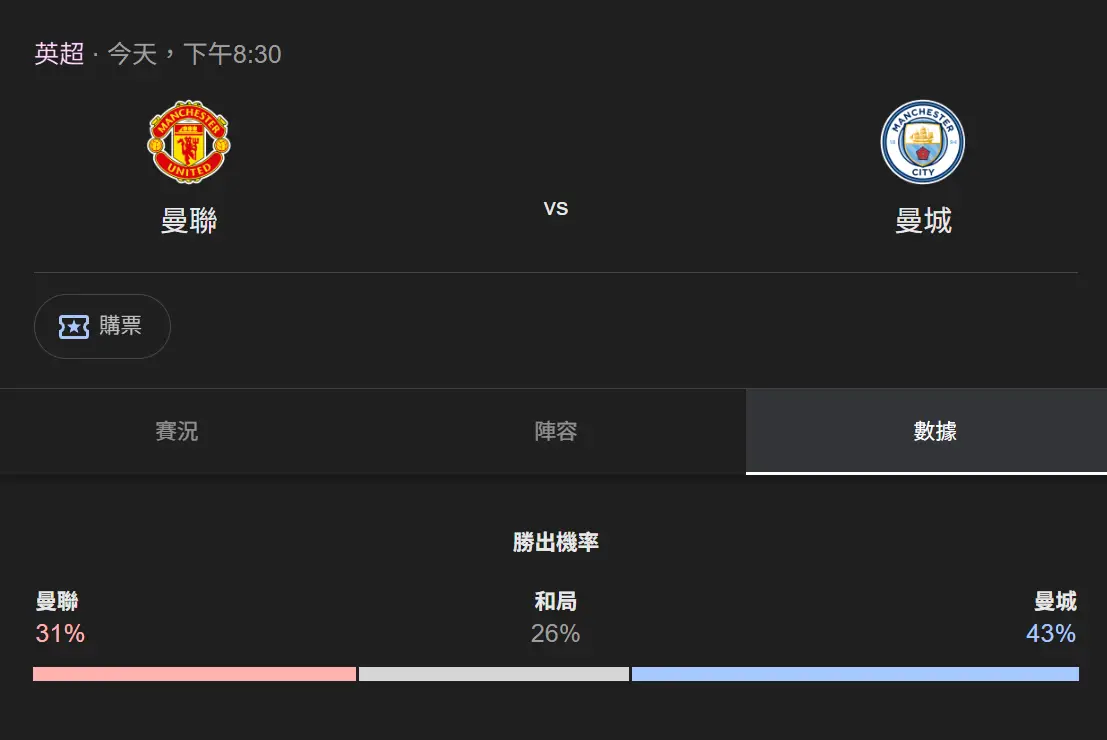Click the 43% 曼城 win percentage
This screenshot has width=1107, height=740.
[1050, 633]
